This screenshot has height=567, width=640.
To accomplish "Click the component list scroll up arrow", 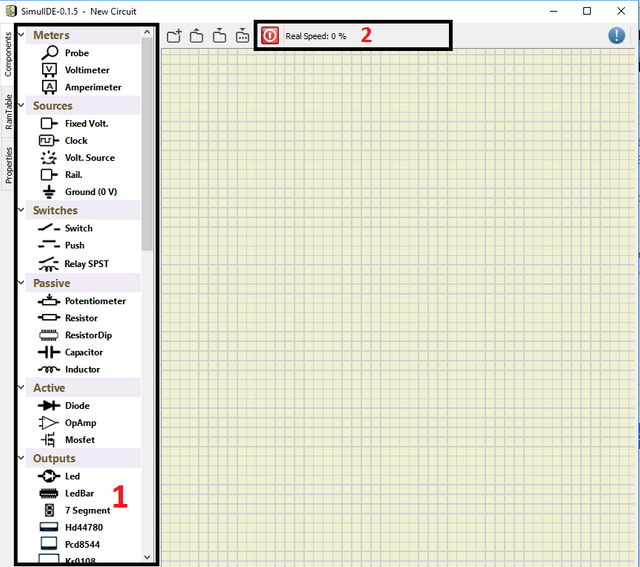I will 147,32.
